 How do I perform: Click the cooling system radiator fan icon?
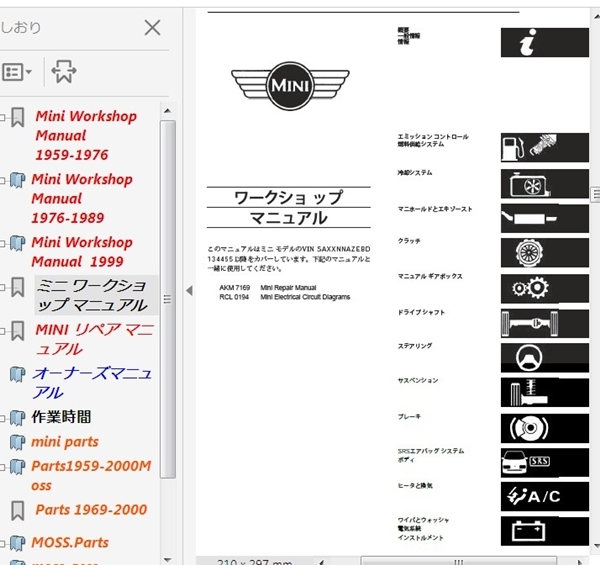pyautogui.click(x=545, y=184)
